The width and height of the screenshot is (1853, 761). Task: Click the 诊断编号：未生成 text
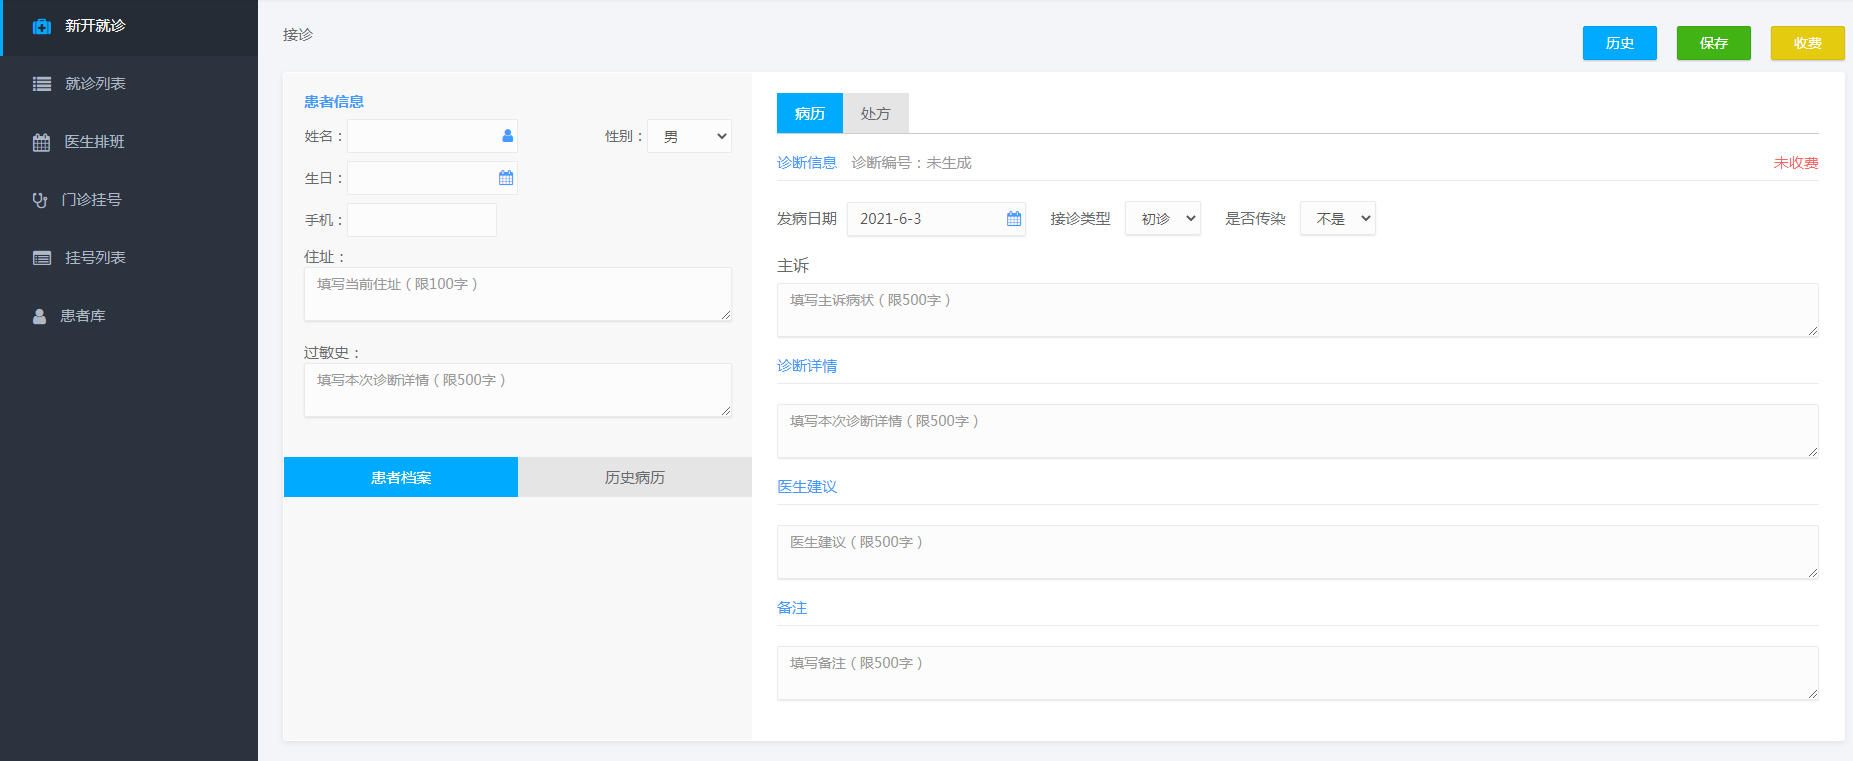911,163
